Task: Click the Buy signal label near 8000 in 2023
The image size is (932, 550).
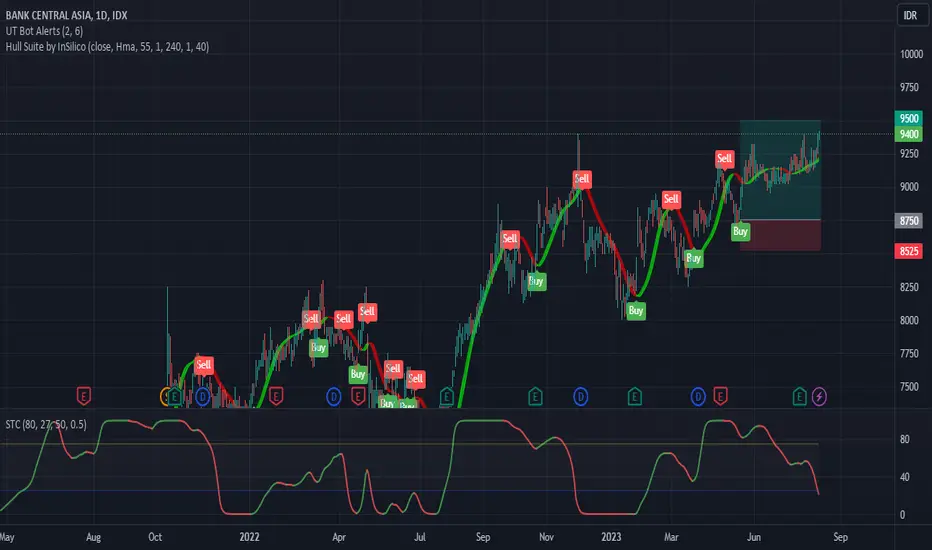Action: (x=636, y=310)
